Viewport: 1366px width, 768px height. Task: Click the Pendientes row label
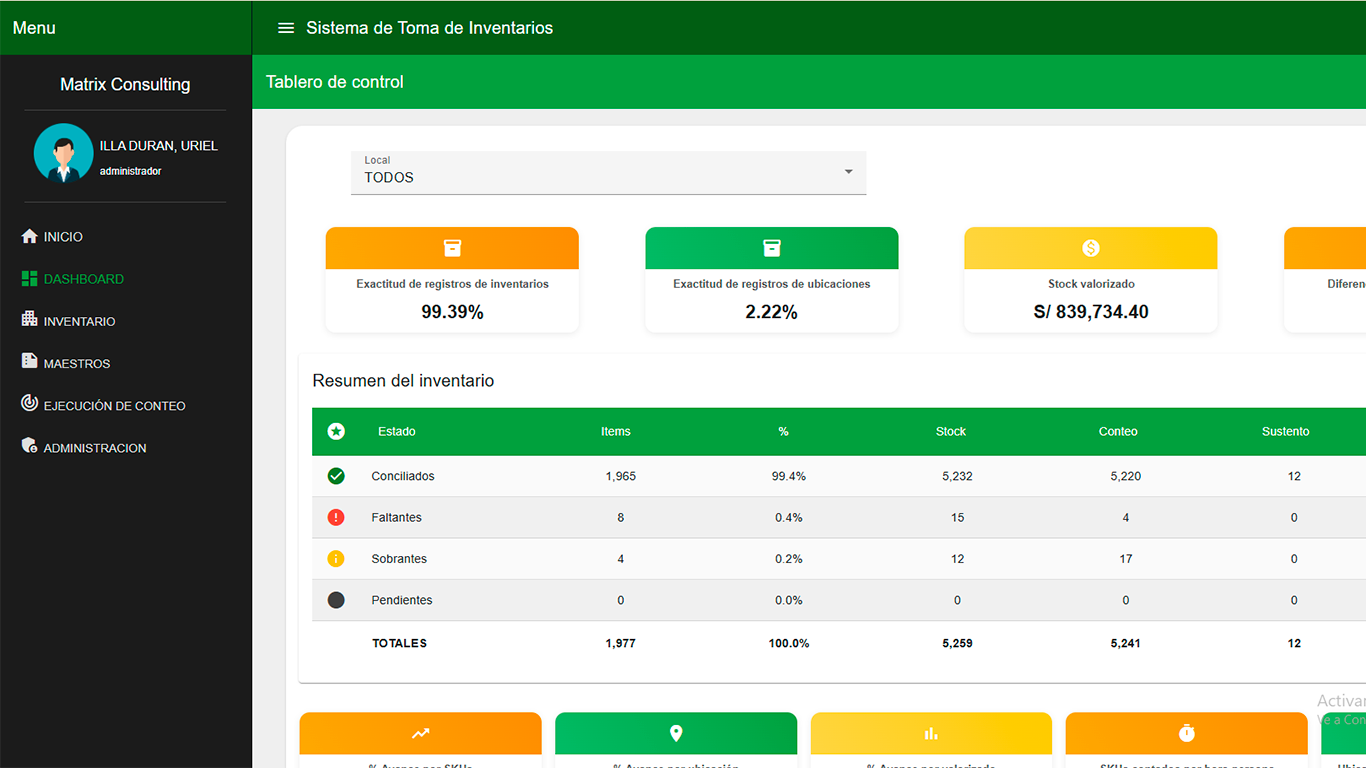click(x=402, y=600)
